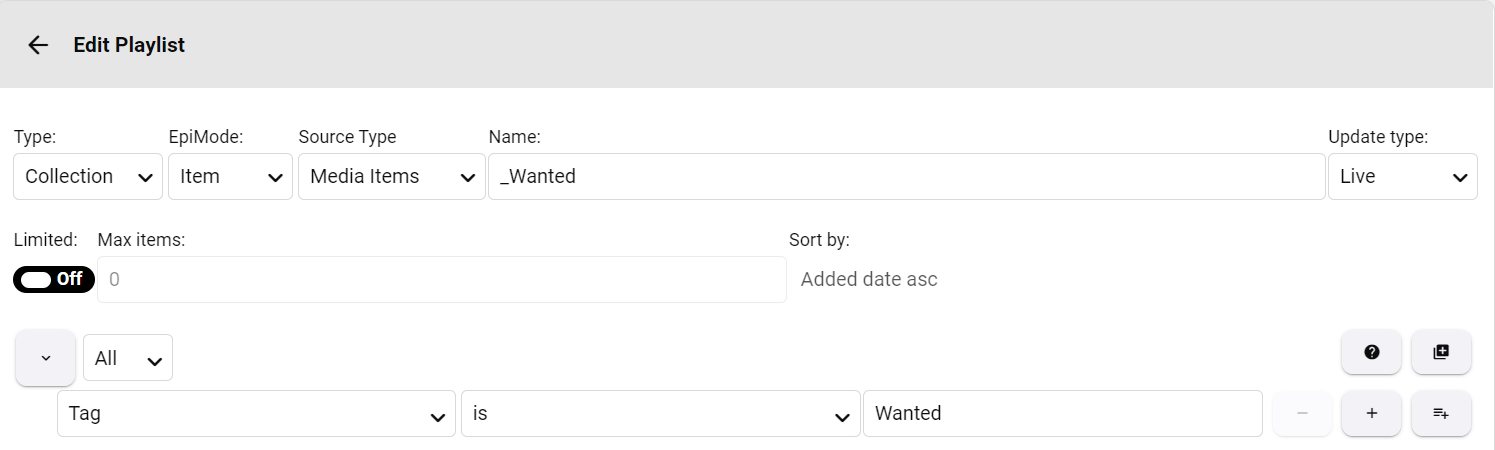Click the back arrow icon
This screenshot has width=1495, height=450.
38,45
